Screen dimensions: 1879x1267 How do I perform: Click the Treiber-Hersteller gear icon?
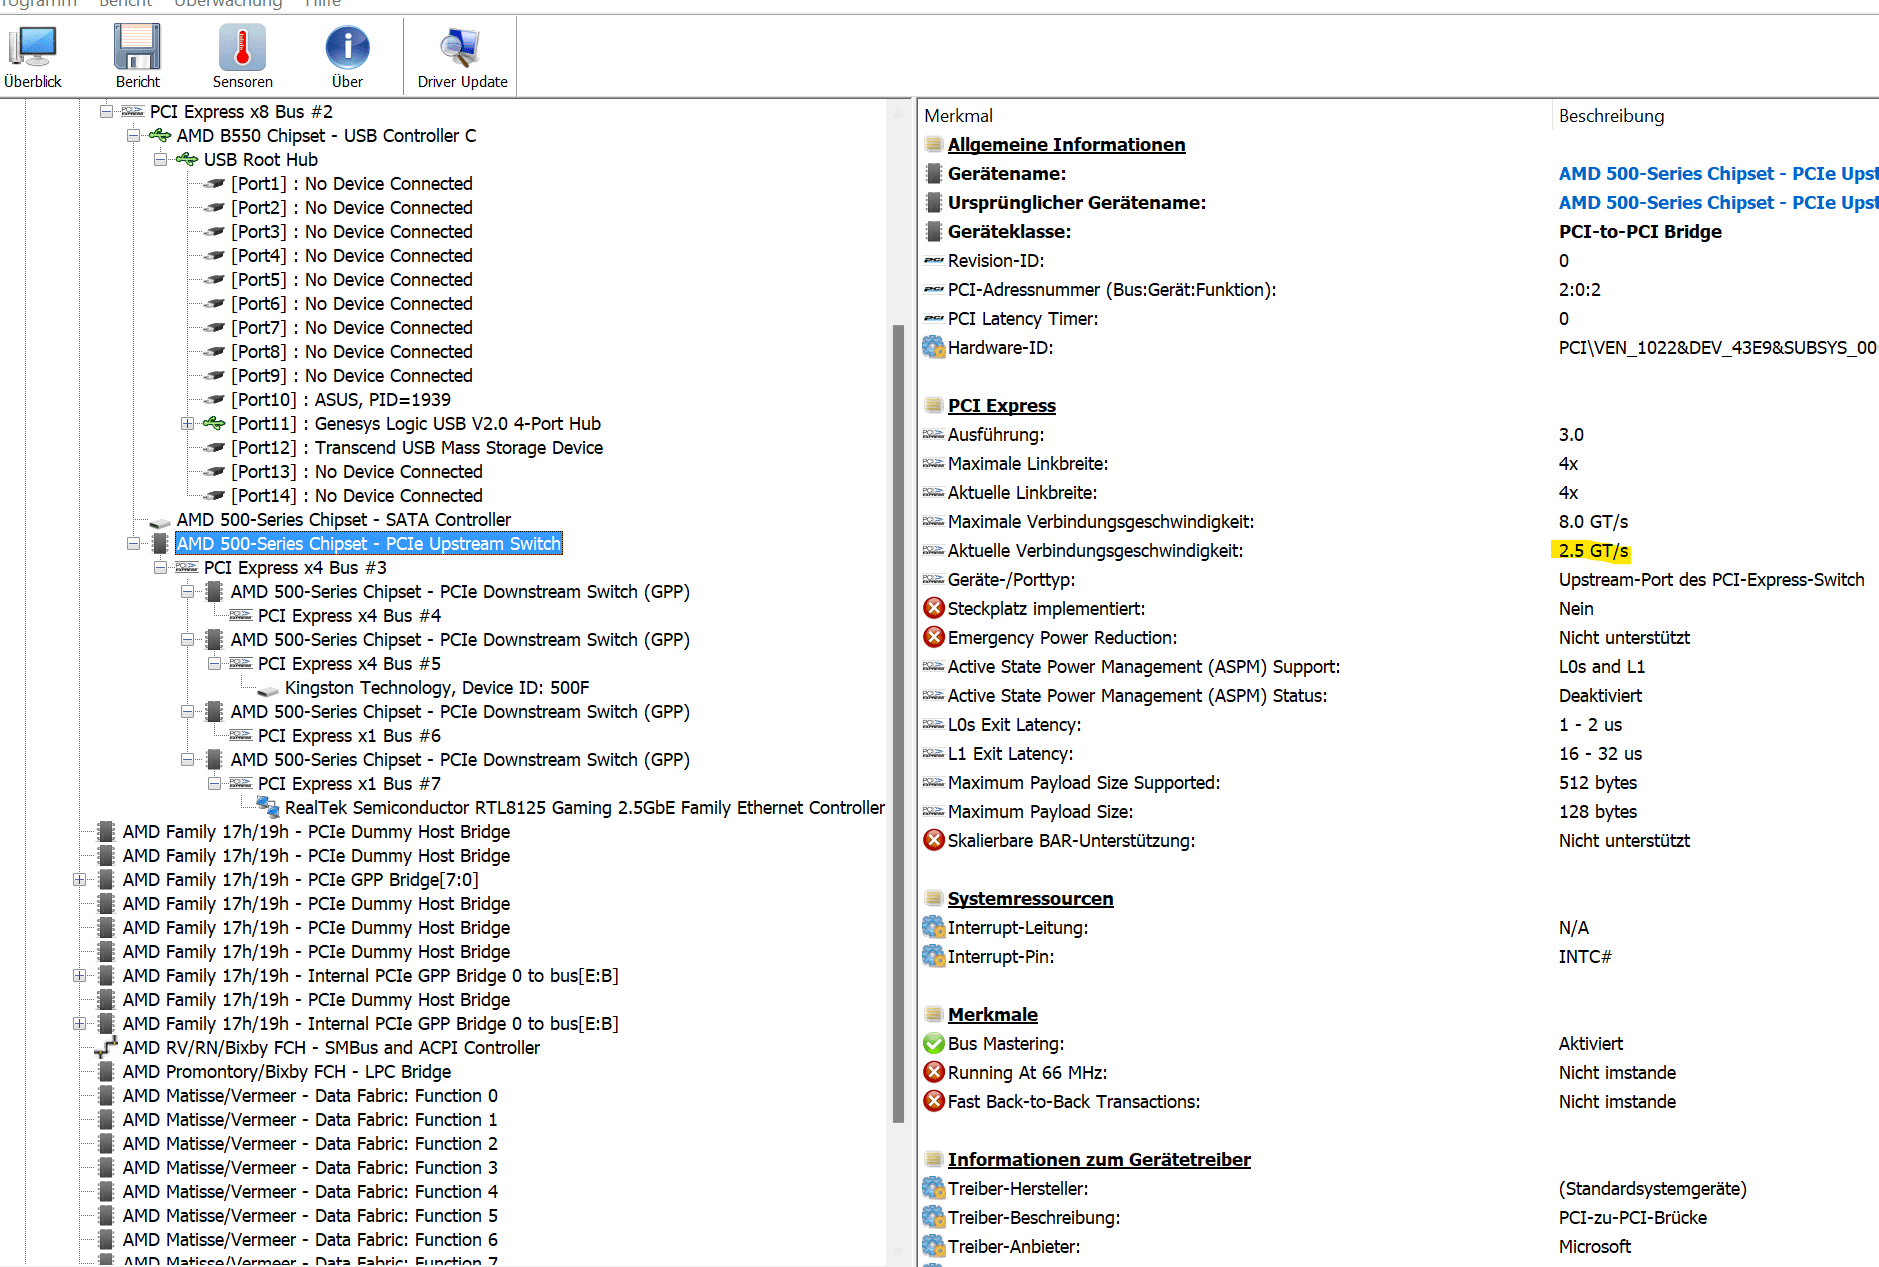pos(933,1188)
